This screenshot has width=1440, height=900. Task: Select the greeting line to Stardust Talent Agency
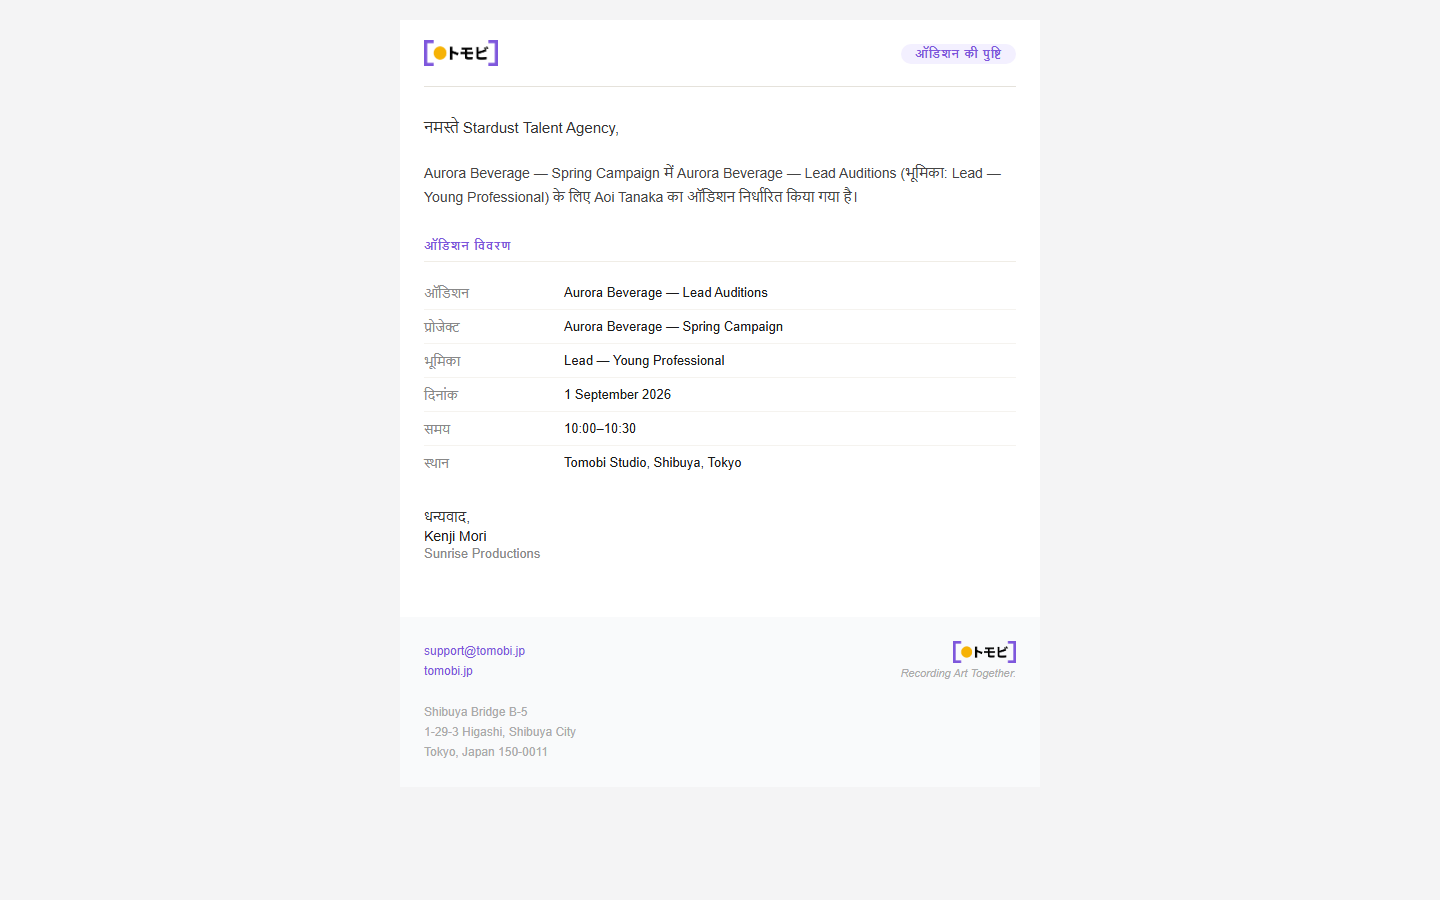(x=521, y=128)
